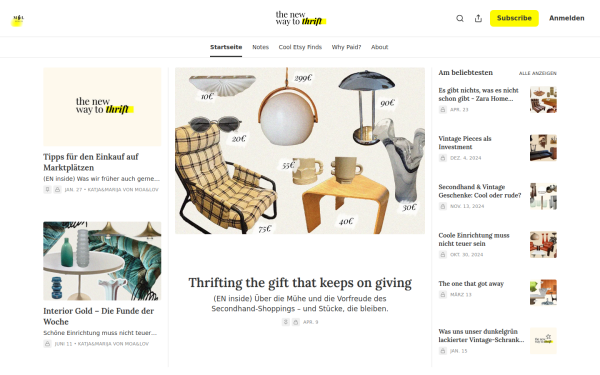Screen dimensions: 600x375
Task: Click lock icon next to APR. 9 date
Action: (296, 322)
